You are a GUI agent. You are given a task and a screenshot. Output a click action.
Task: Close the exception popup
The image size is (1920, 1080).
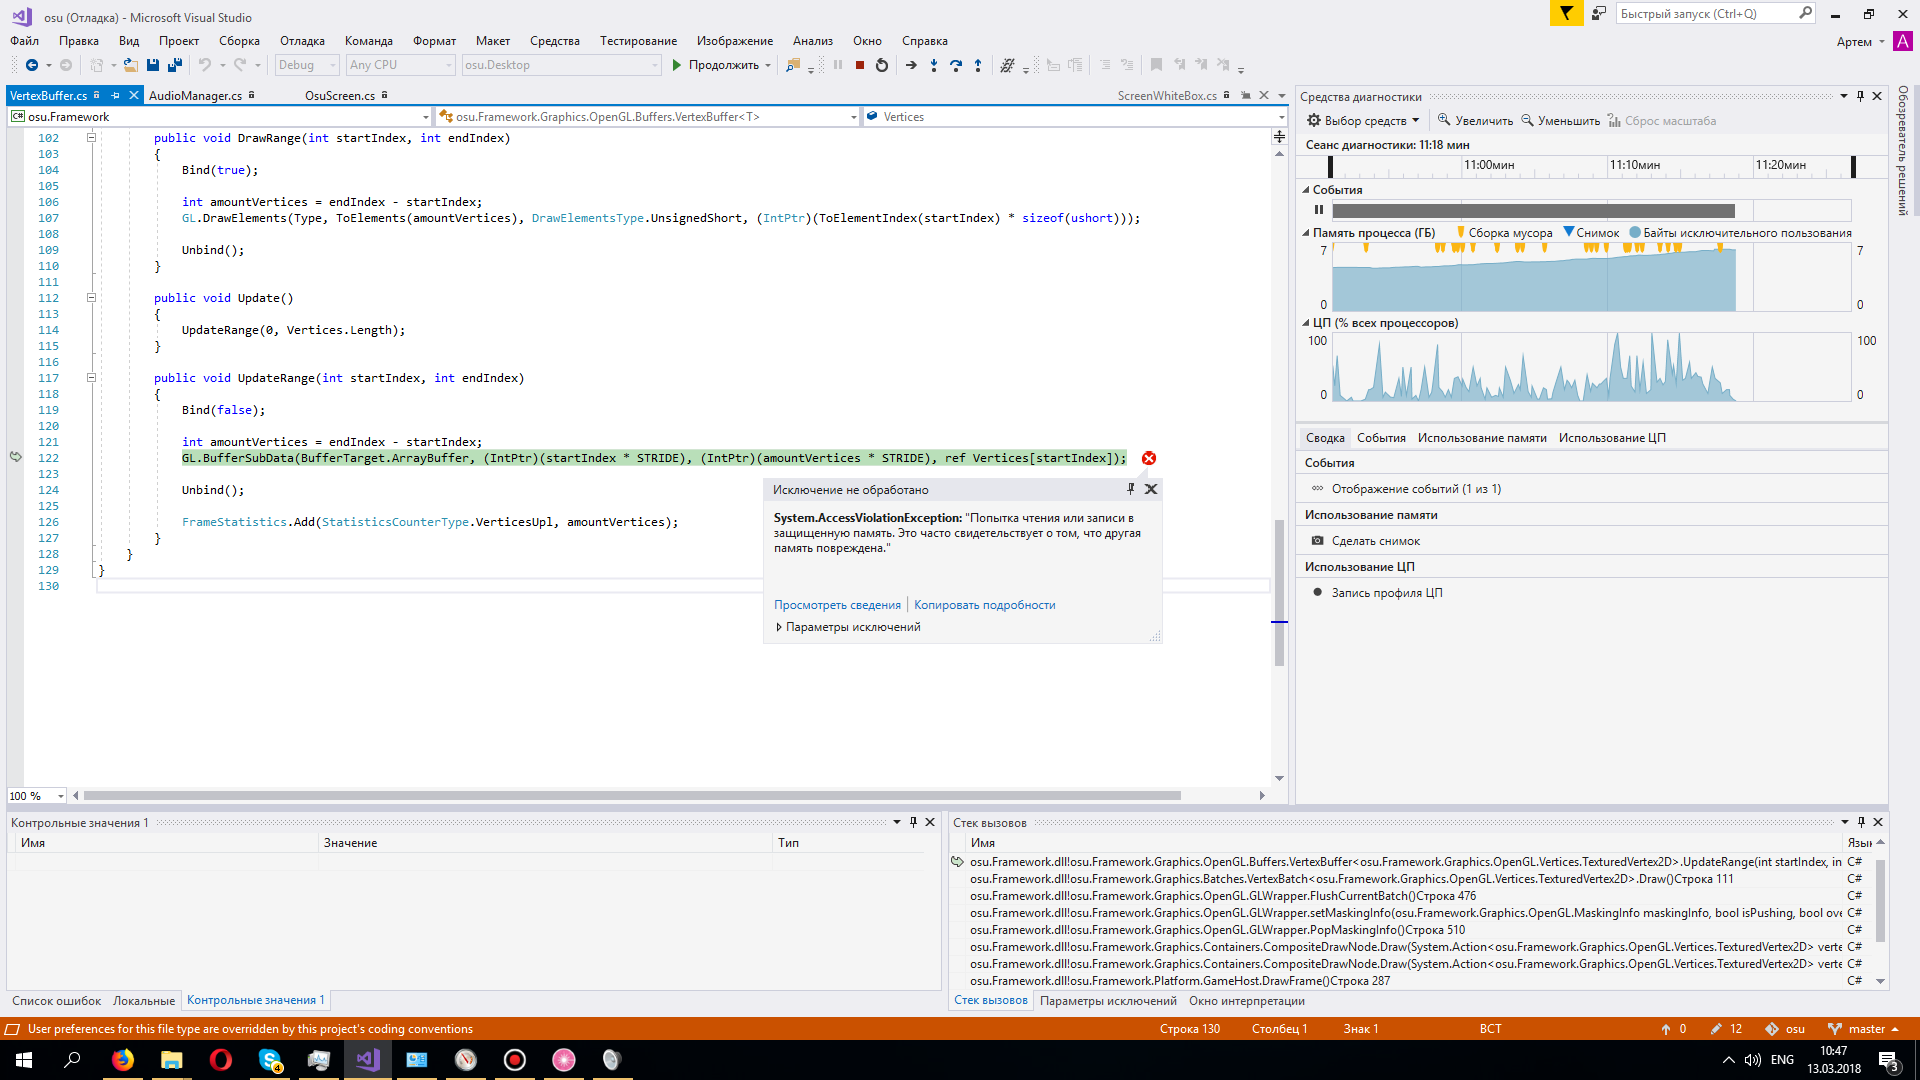tap(1151, 489)
